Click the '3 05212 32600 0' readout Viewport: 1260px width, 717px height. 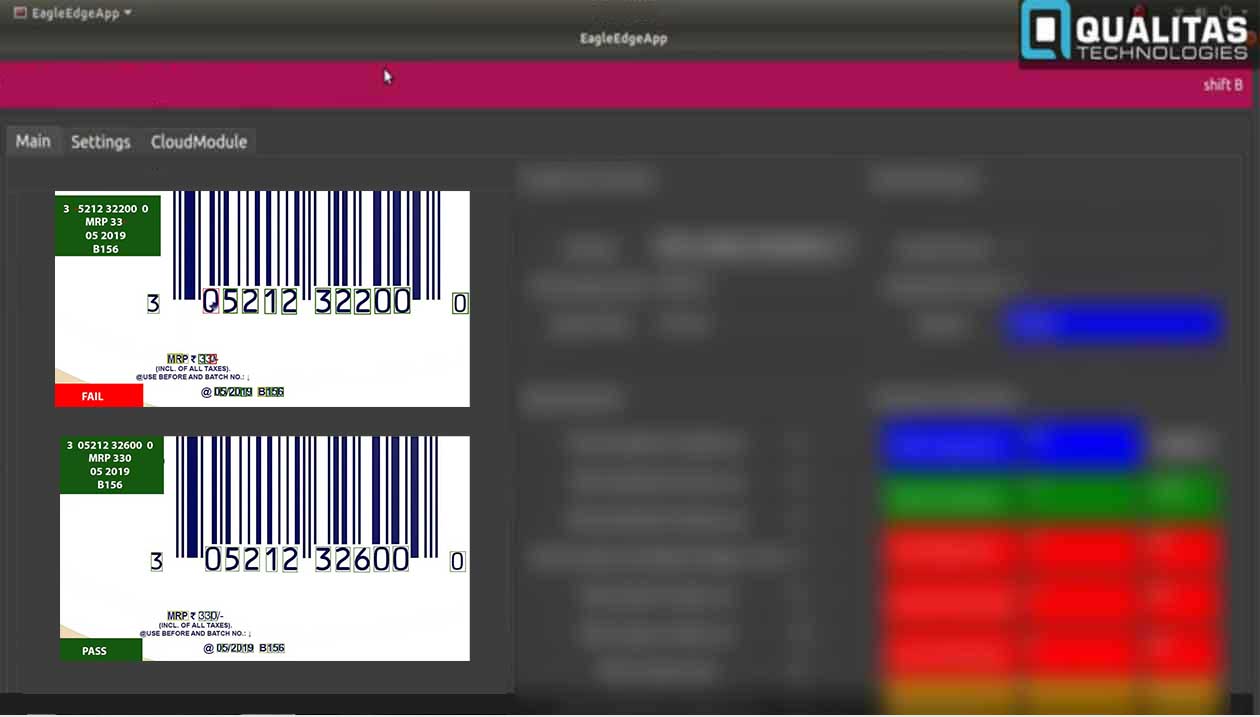pyautogui.click(x=110, y=445)
